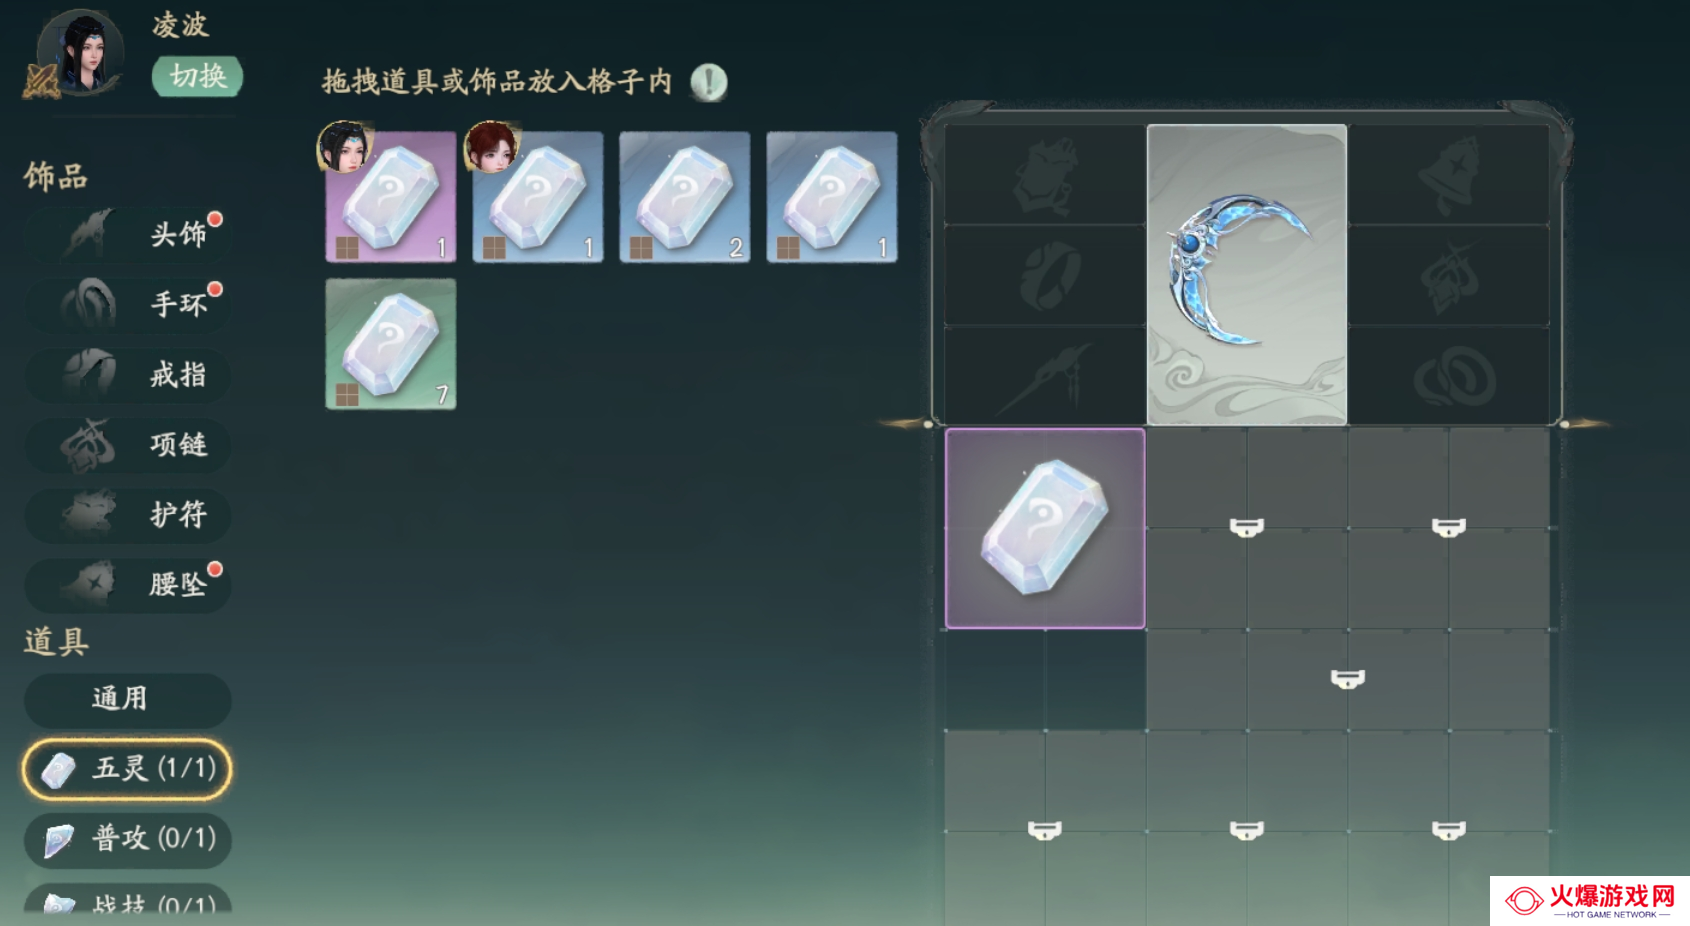Select the 普攻 (0/1) item filter
The height and width of the screenshot is (926, 1690).
[128, 839]
